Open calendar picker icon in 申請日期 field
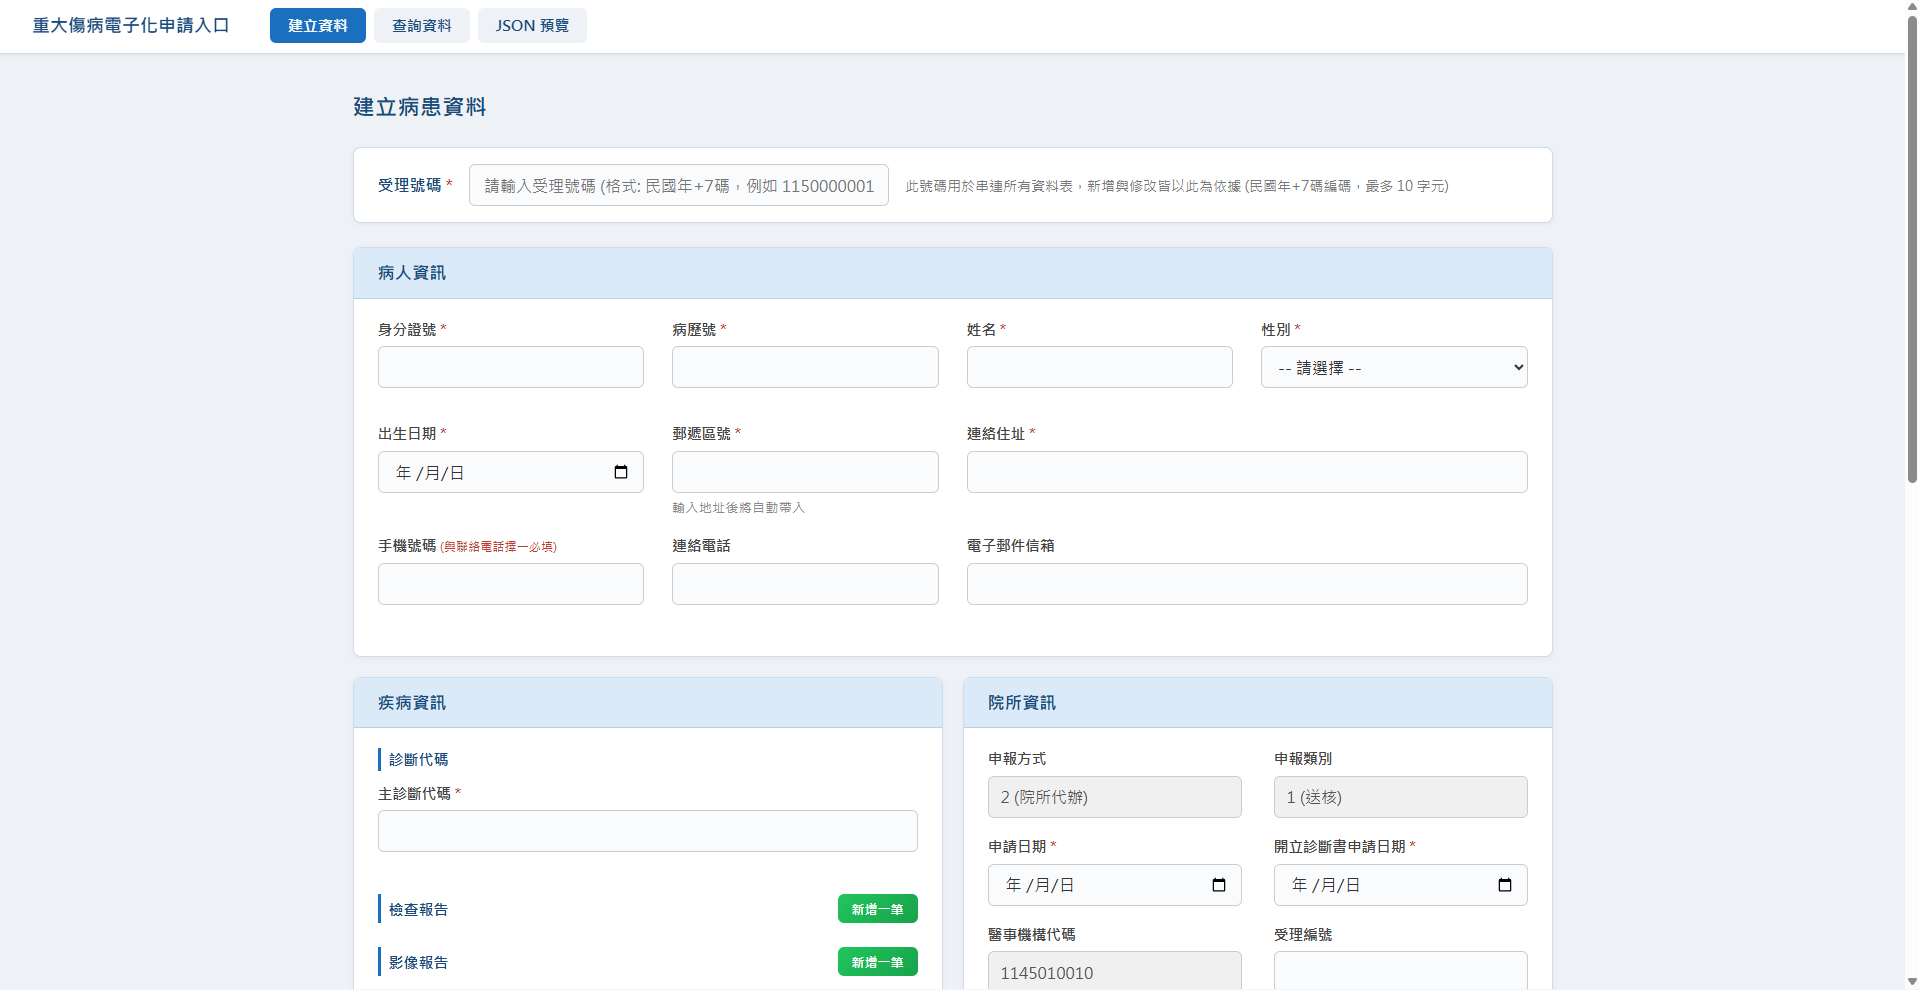The width and height of the screenshot is (1919, 990). click(x=1219, y=885)
